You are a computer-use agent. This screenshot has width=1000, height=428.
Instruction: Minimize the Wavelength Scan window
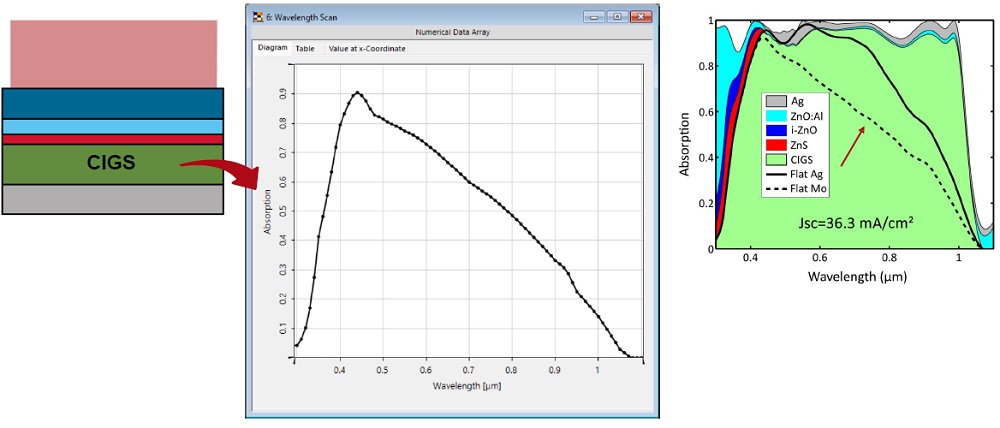click(x=595, y=17)
